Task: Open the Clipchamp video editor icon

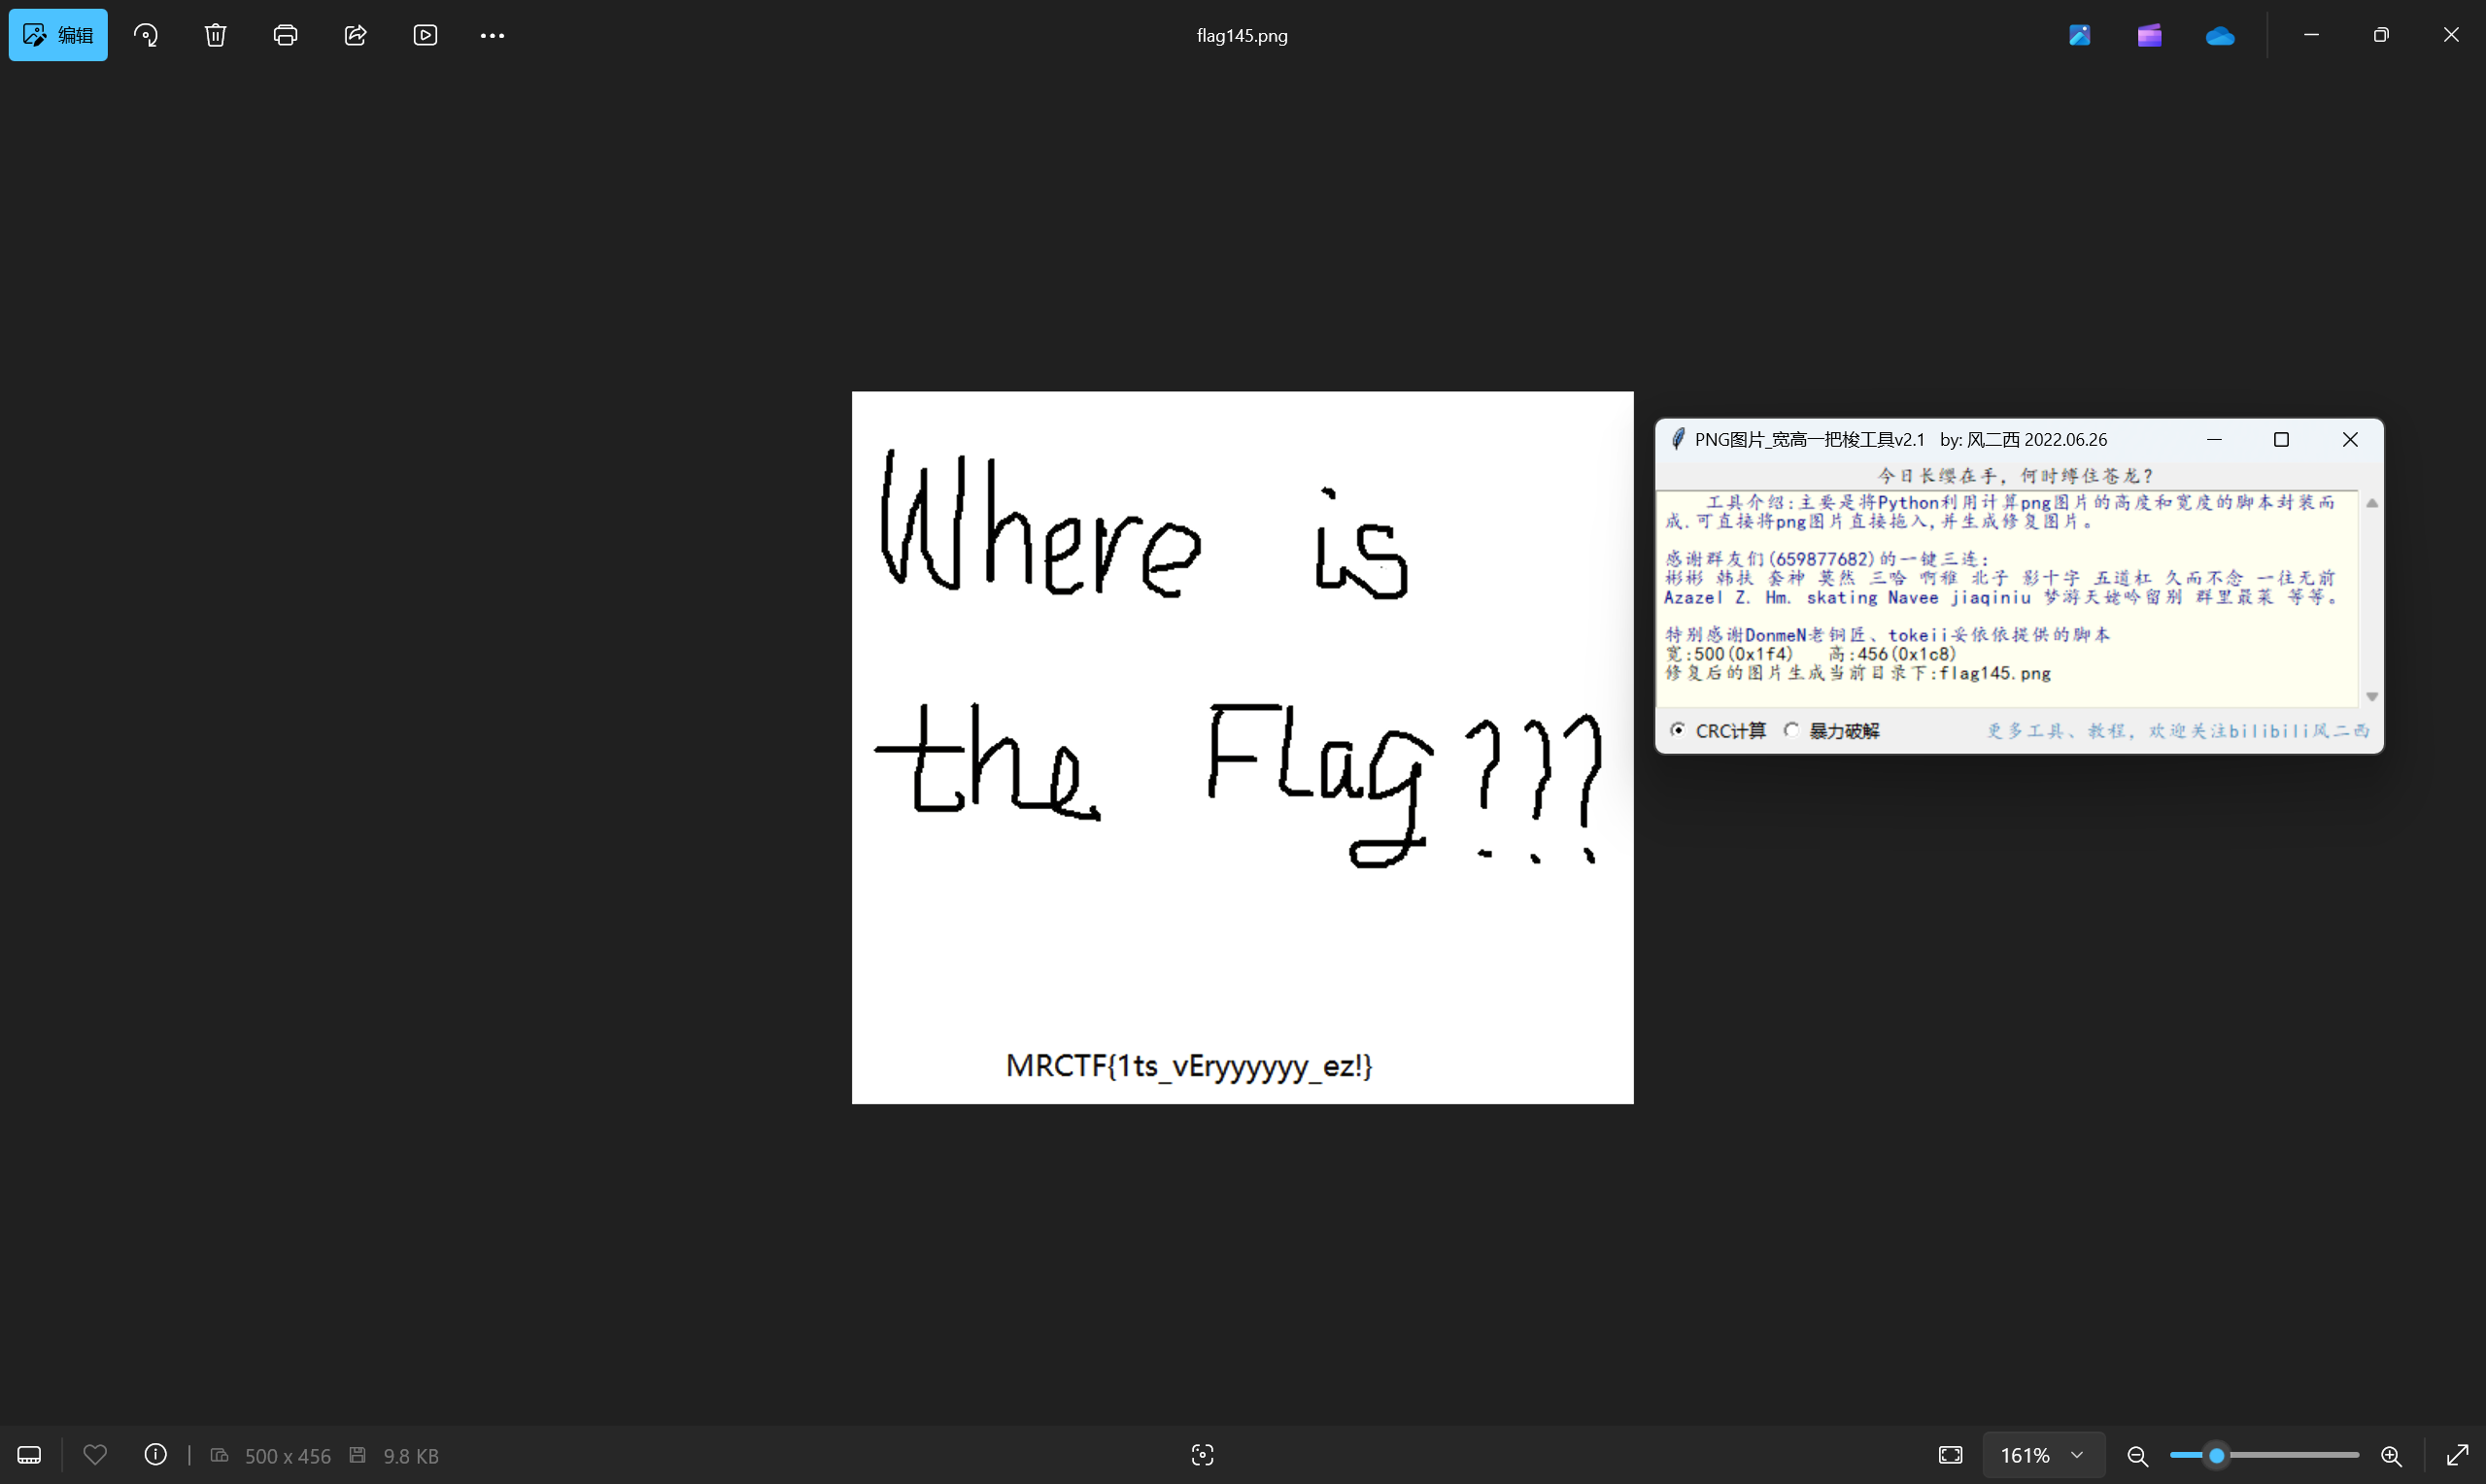Action: (2150, 35)
